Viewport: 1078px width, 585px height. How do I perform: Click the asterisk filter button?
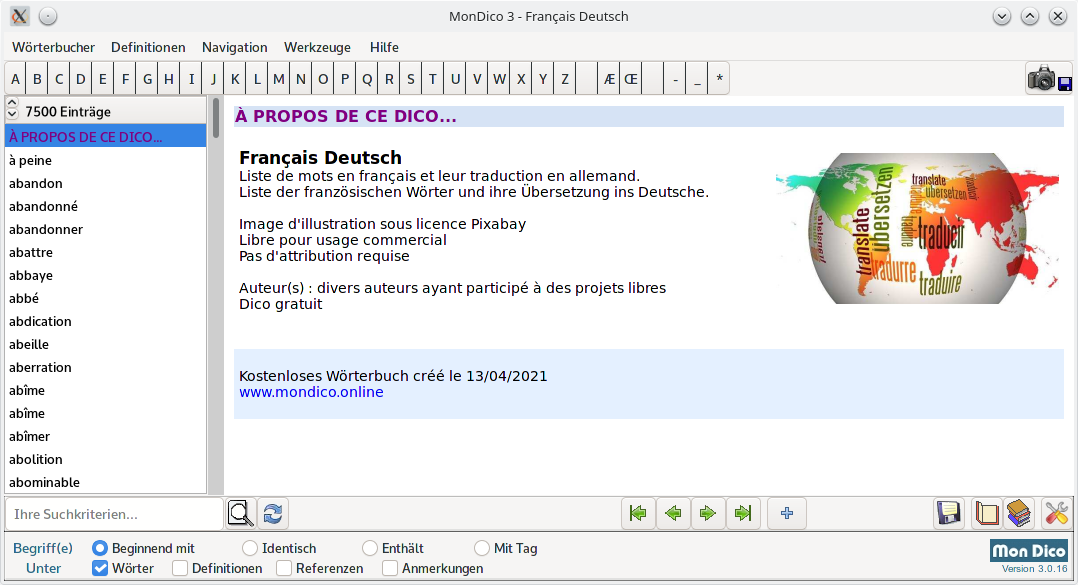tap(719, 79)
